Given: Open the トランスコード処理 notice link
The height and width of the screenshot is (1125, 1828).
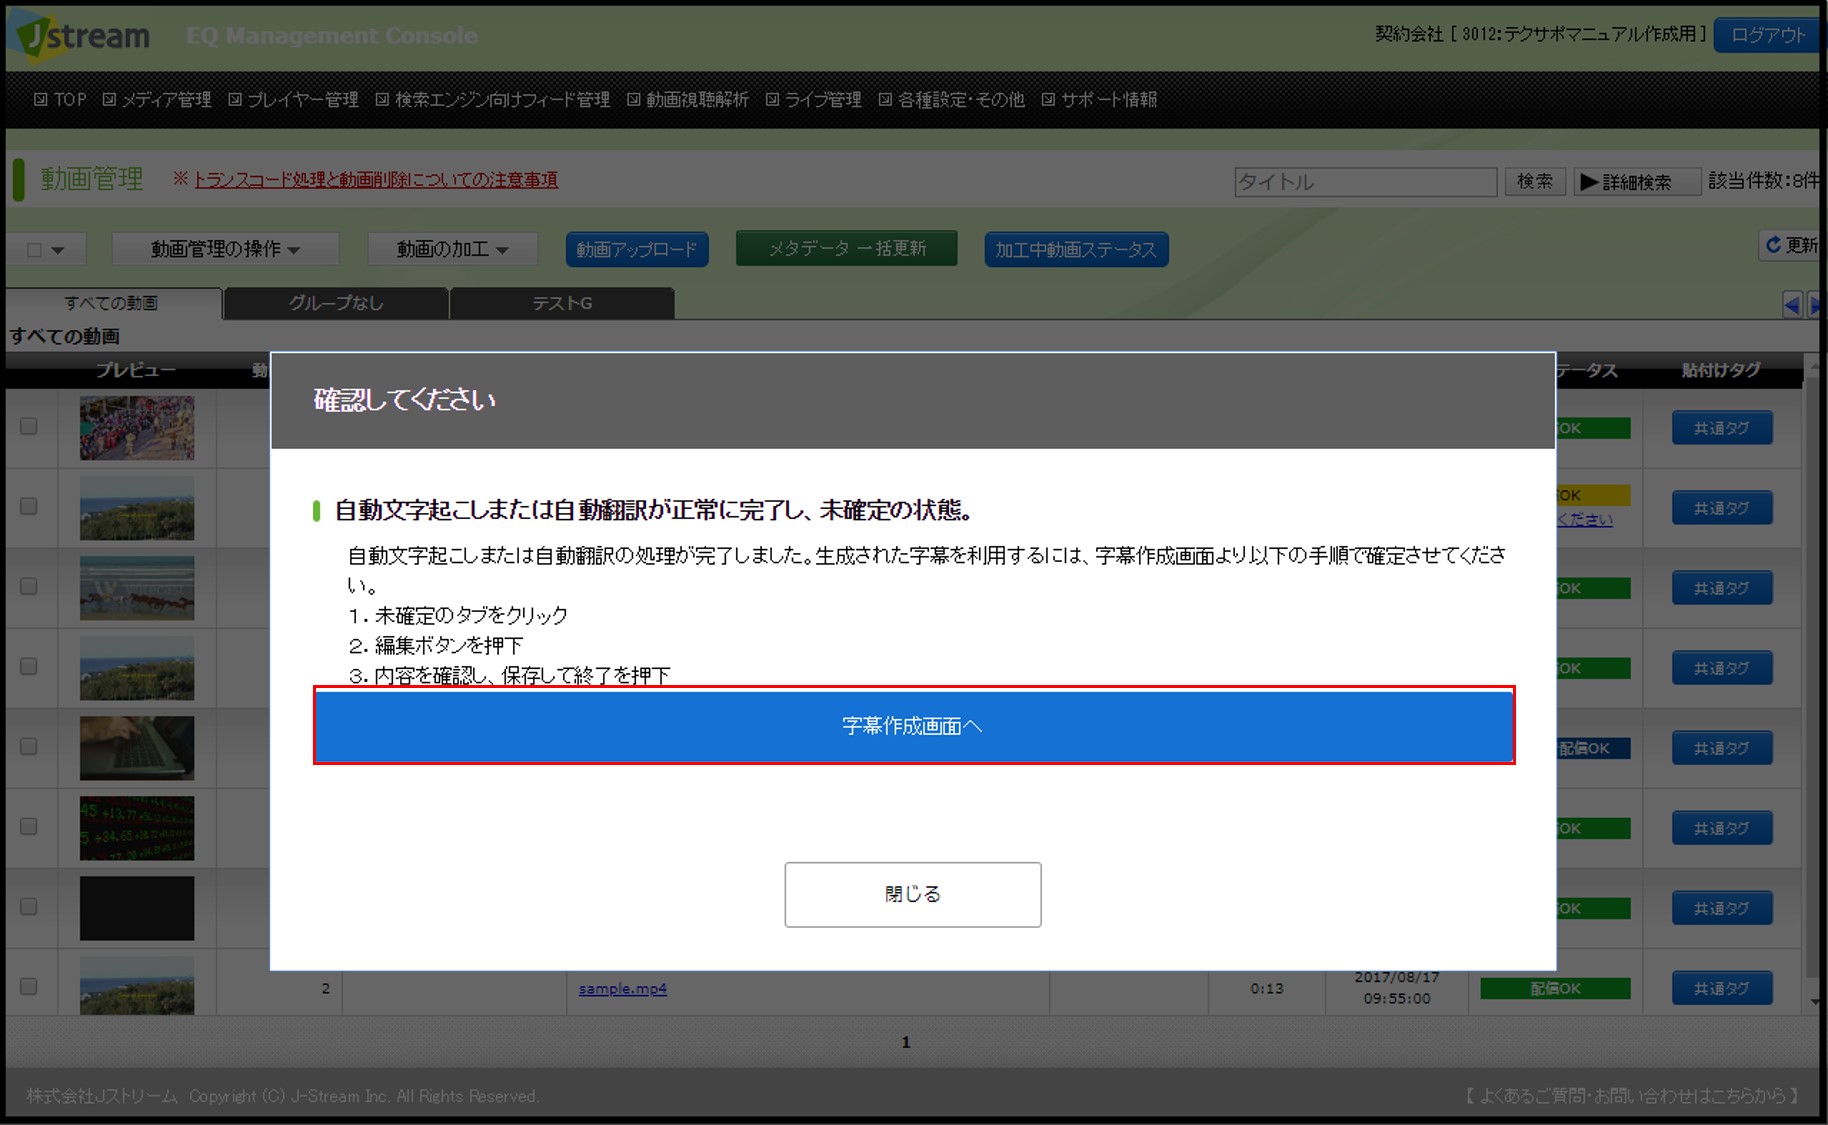Looking at the screenshot, I should click(x=375, y=179).
